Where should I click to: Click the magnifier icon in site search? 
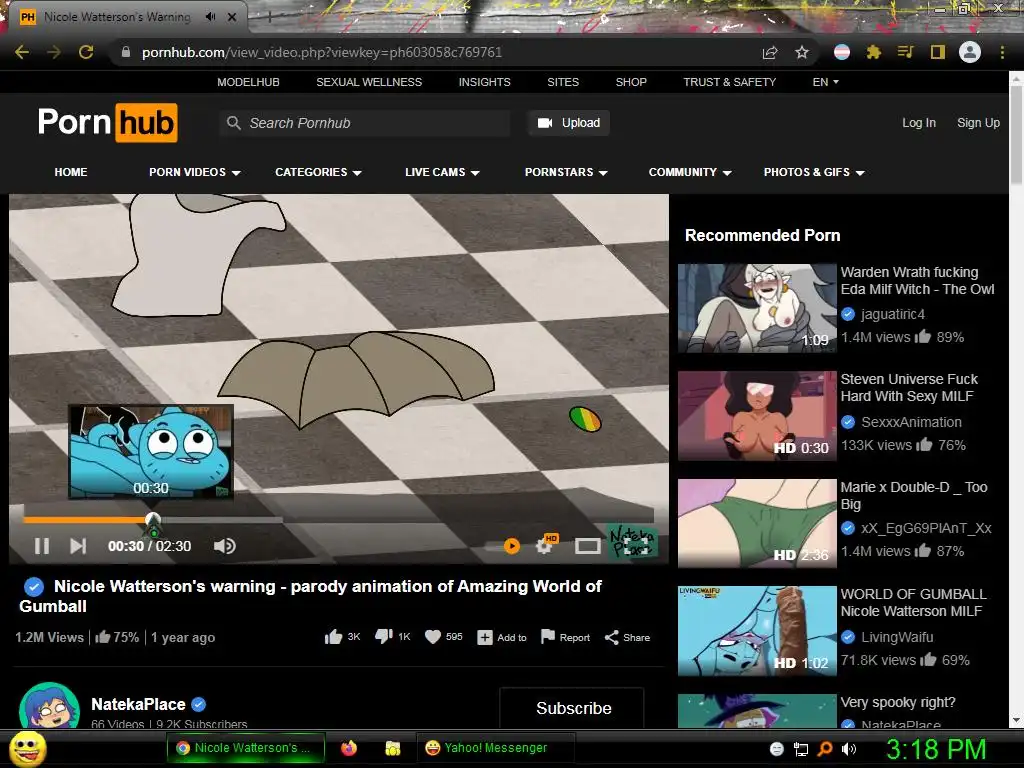tap(233, 123)
